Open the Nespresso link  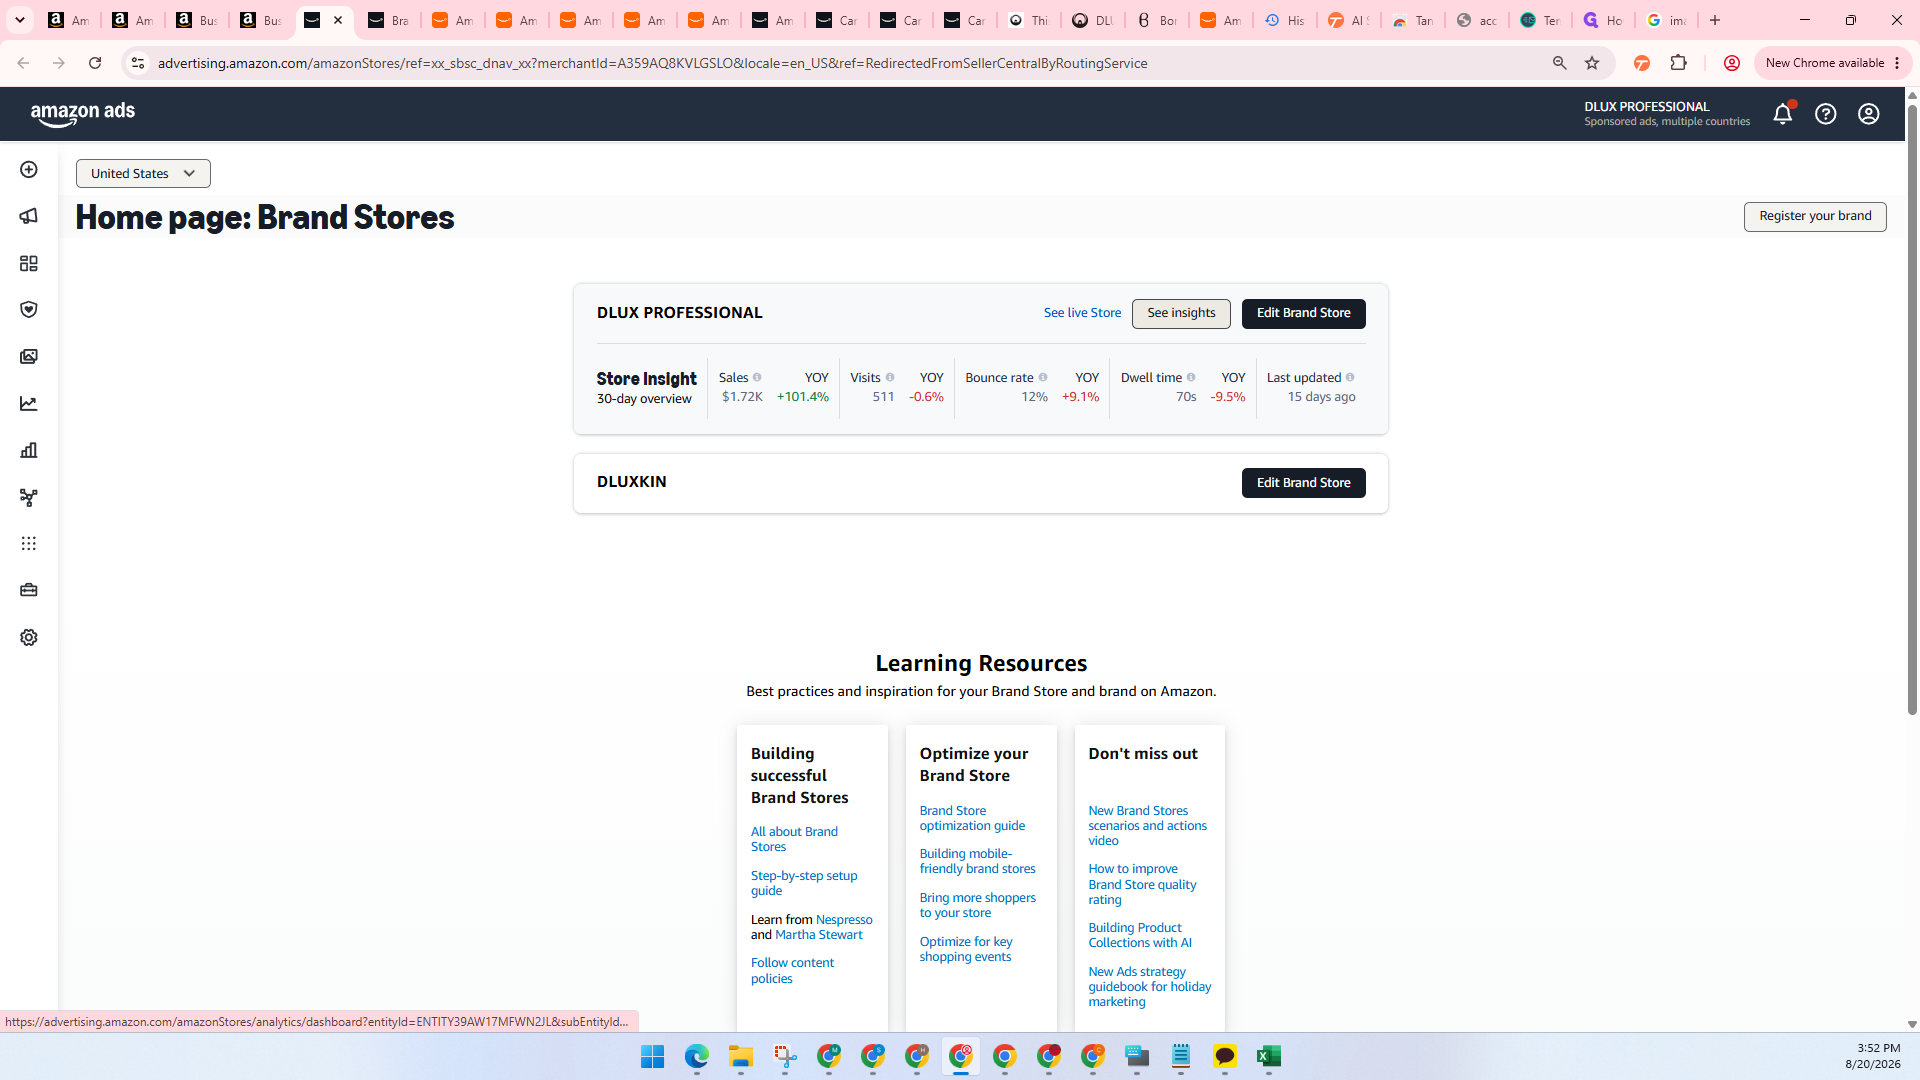(844, 920)
